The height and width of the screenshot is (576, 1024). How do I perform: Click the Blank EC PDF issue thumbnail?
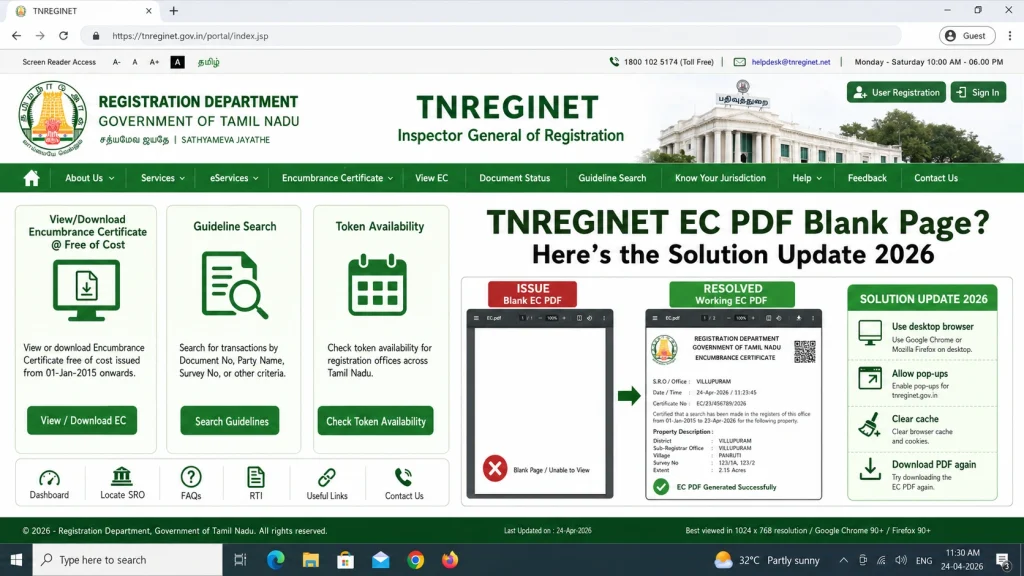click(x=539, y=403)
